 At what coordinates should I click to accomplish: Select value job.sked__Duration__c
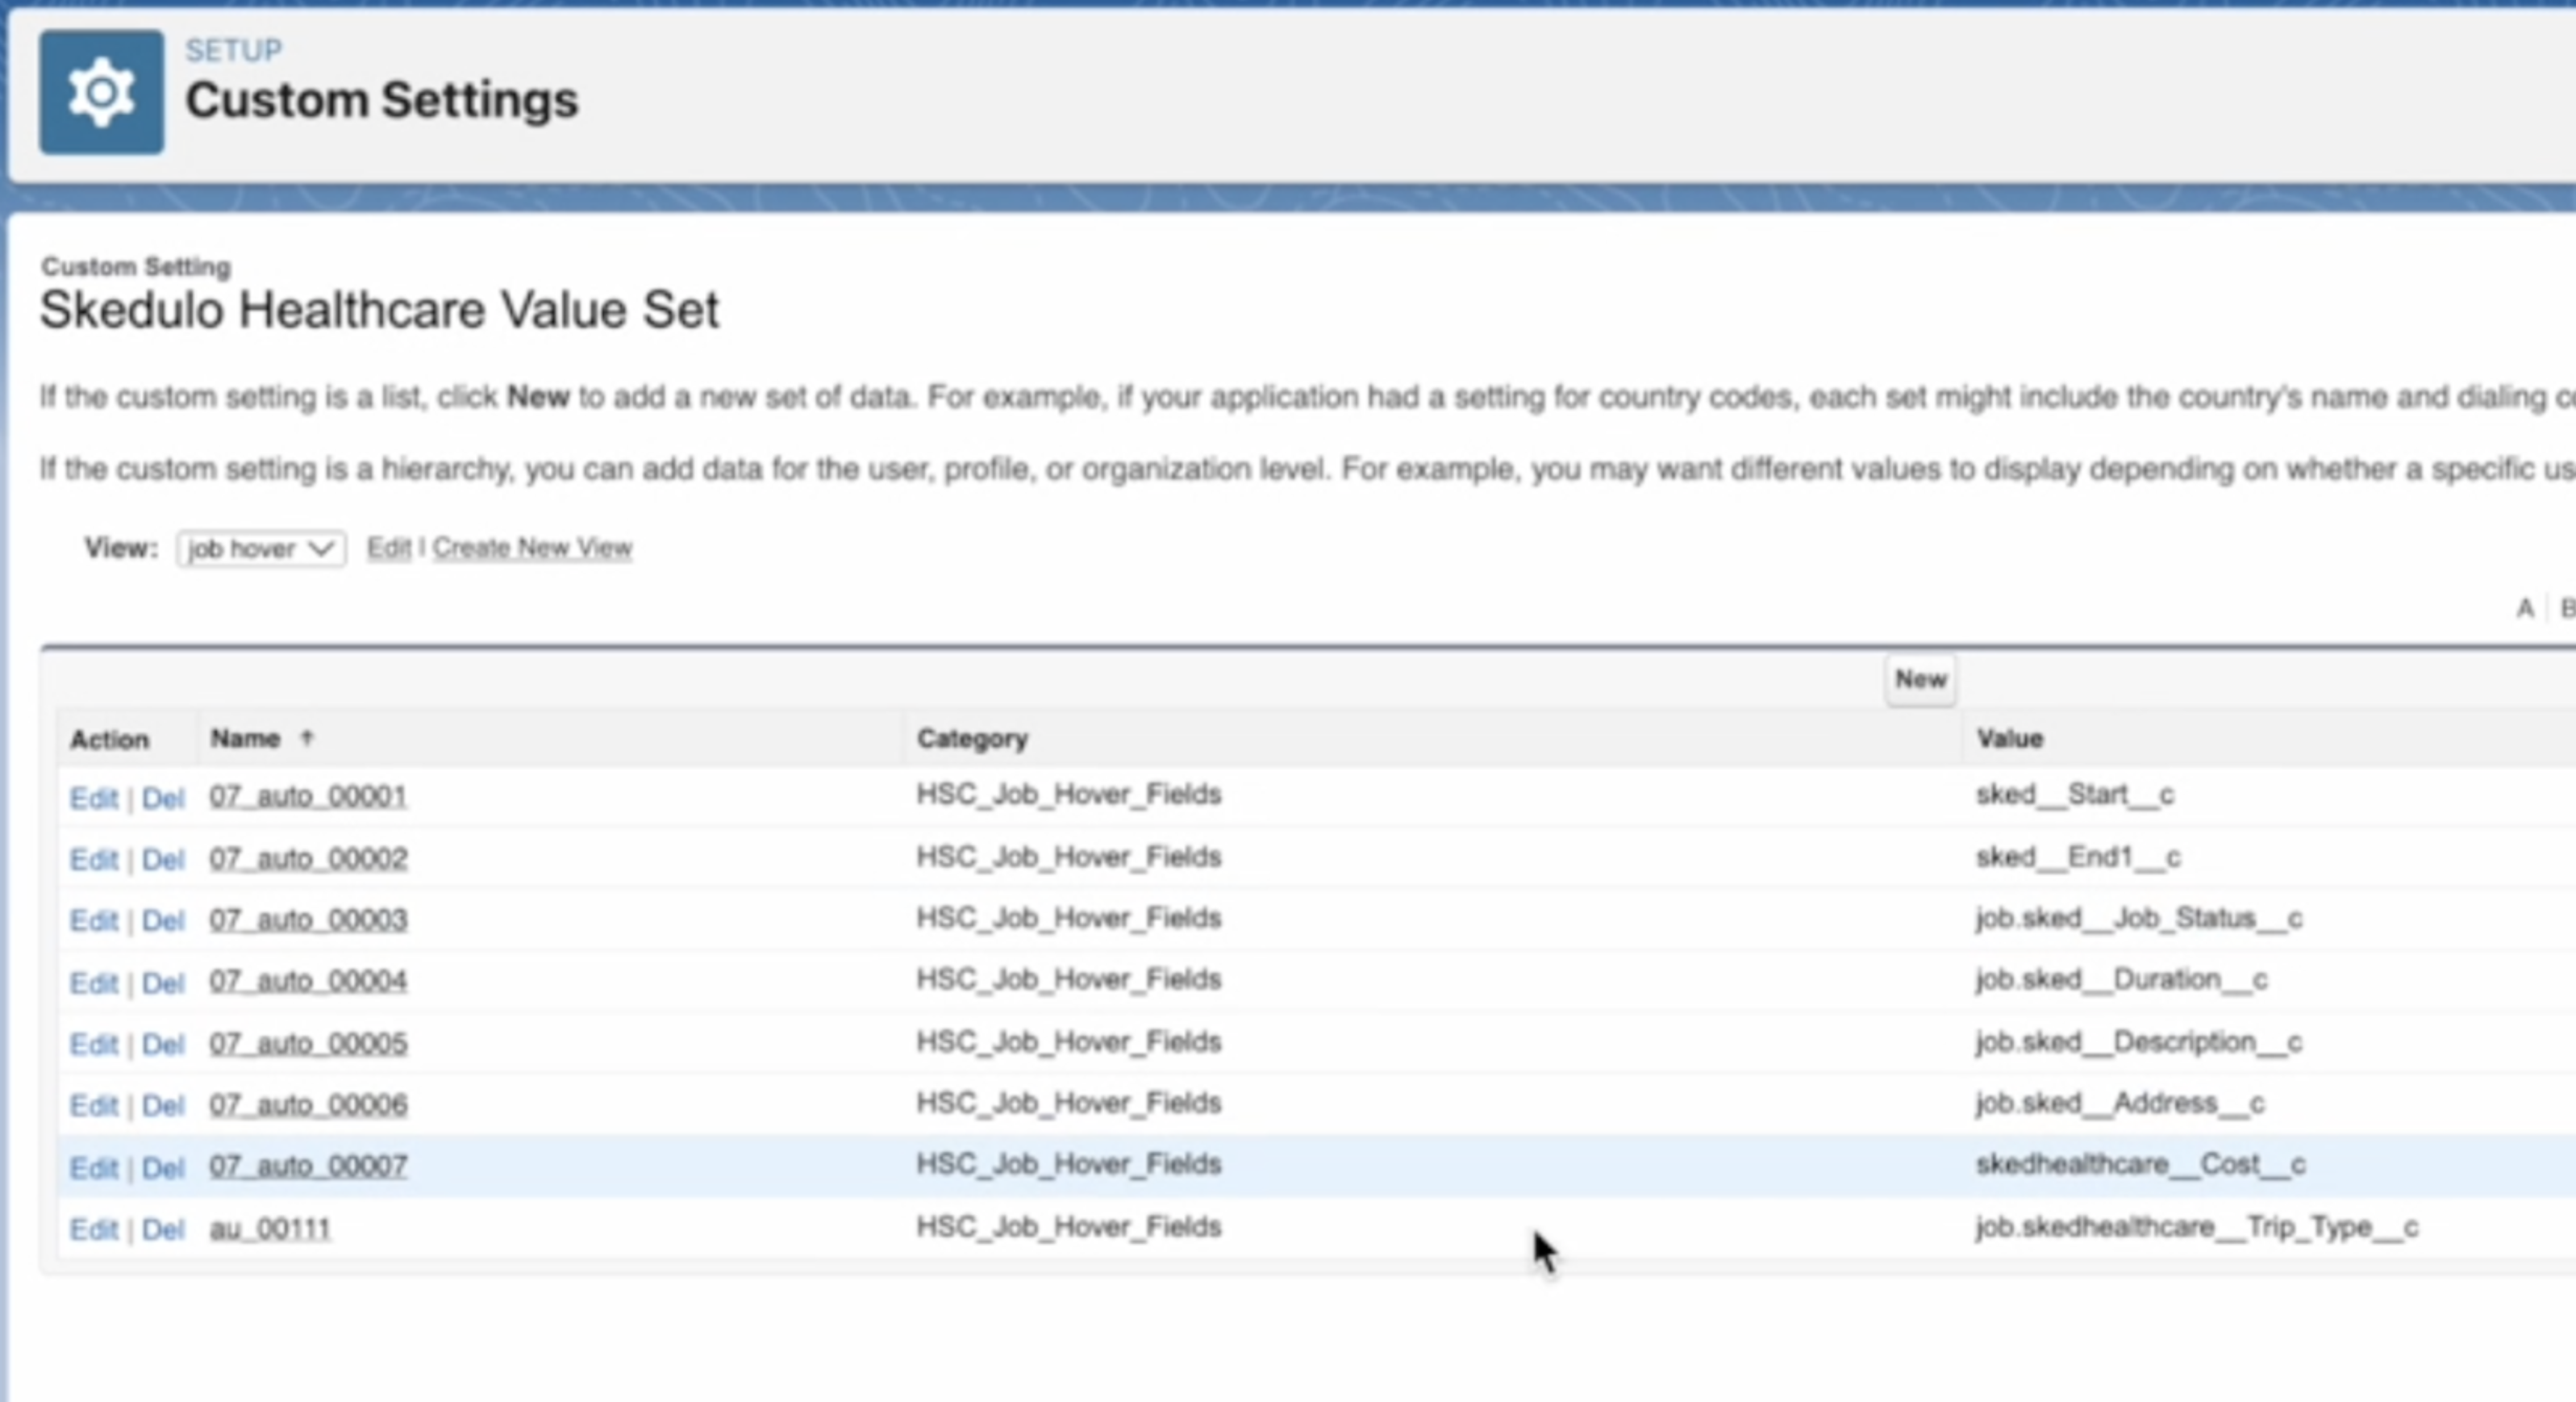(x=2121, y=979)
